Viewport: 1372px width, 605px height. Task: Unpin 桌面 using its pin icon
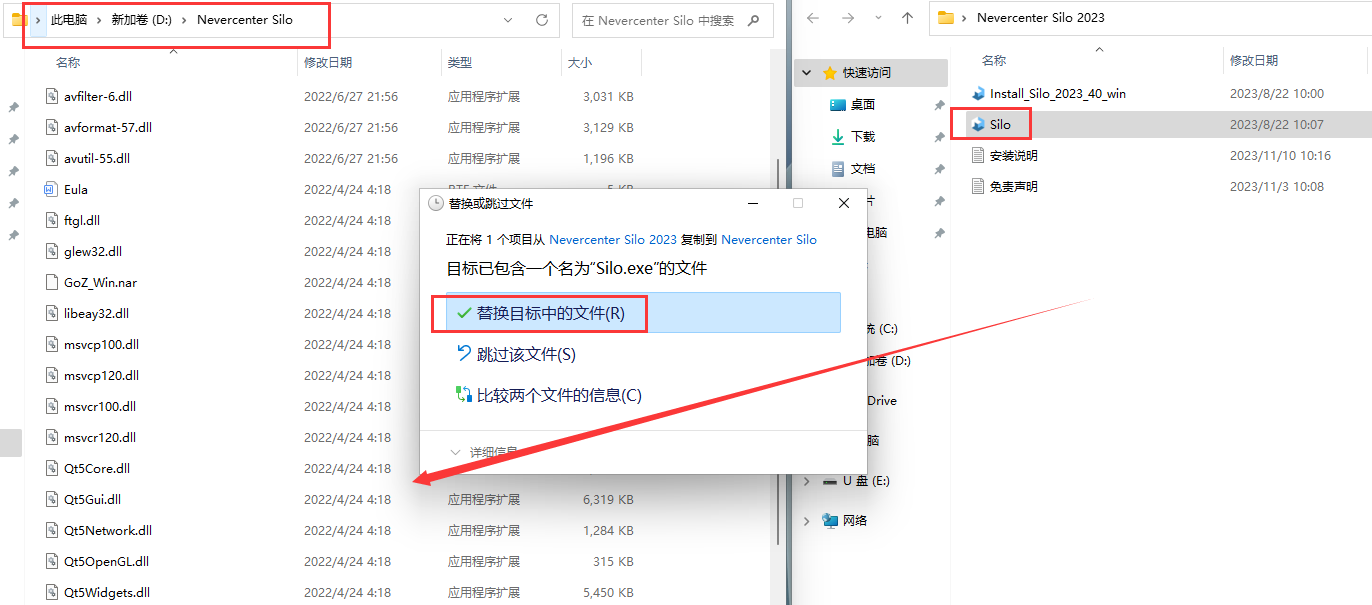939,105
